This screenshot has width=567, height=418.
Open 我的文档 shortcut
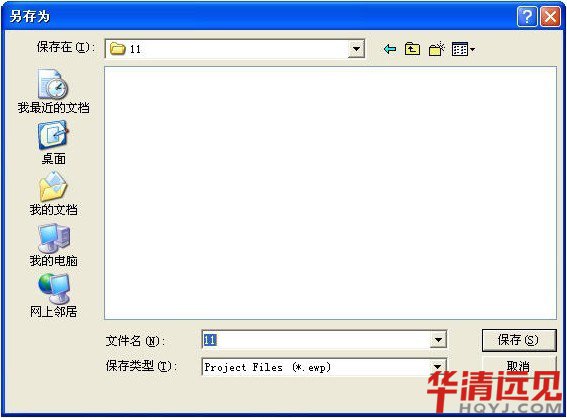click(53, 193)
